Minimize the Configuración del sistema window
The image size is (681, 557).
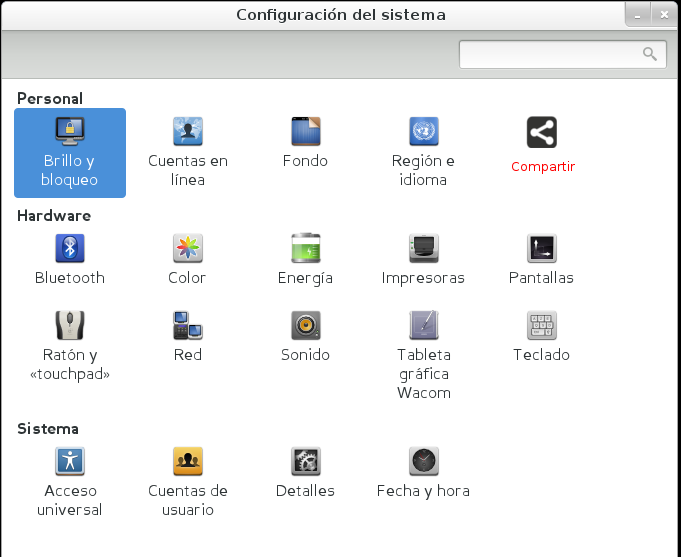point(638,15)
